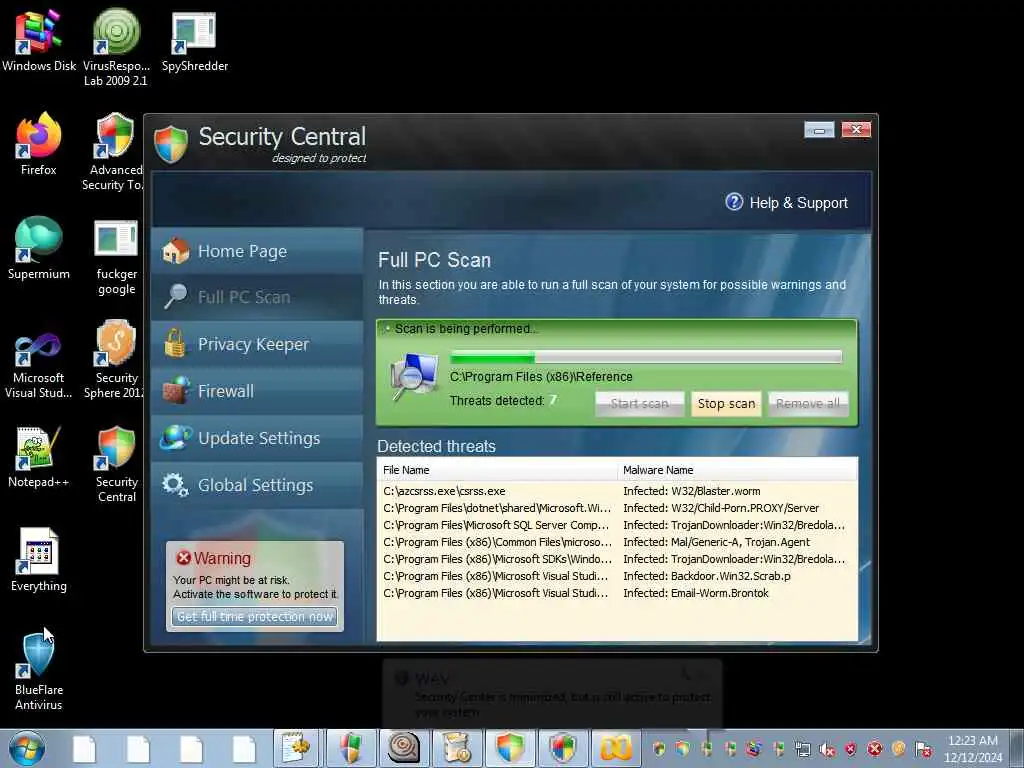
Task: Open the fuckger google desktop icon
Action: [116, 257]
